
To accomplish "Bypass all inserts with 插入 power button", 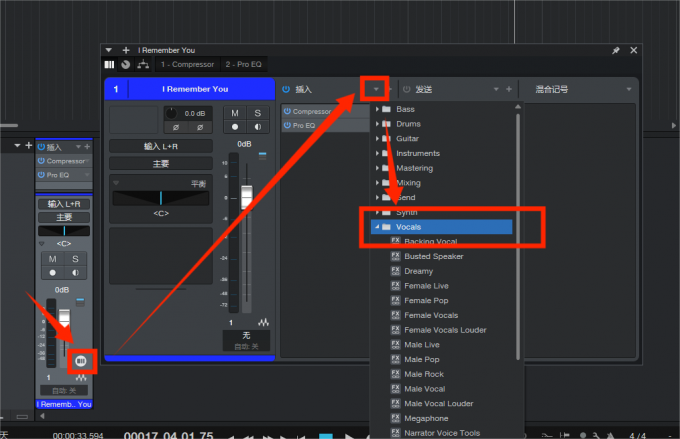I will [286, 89].
